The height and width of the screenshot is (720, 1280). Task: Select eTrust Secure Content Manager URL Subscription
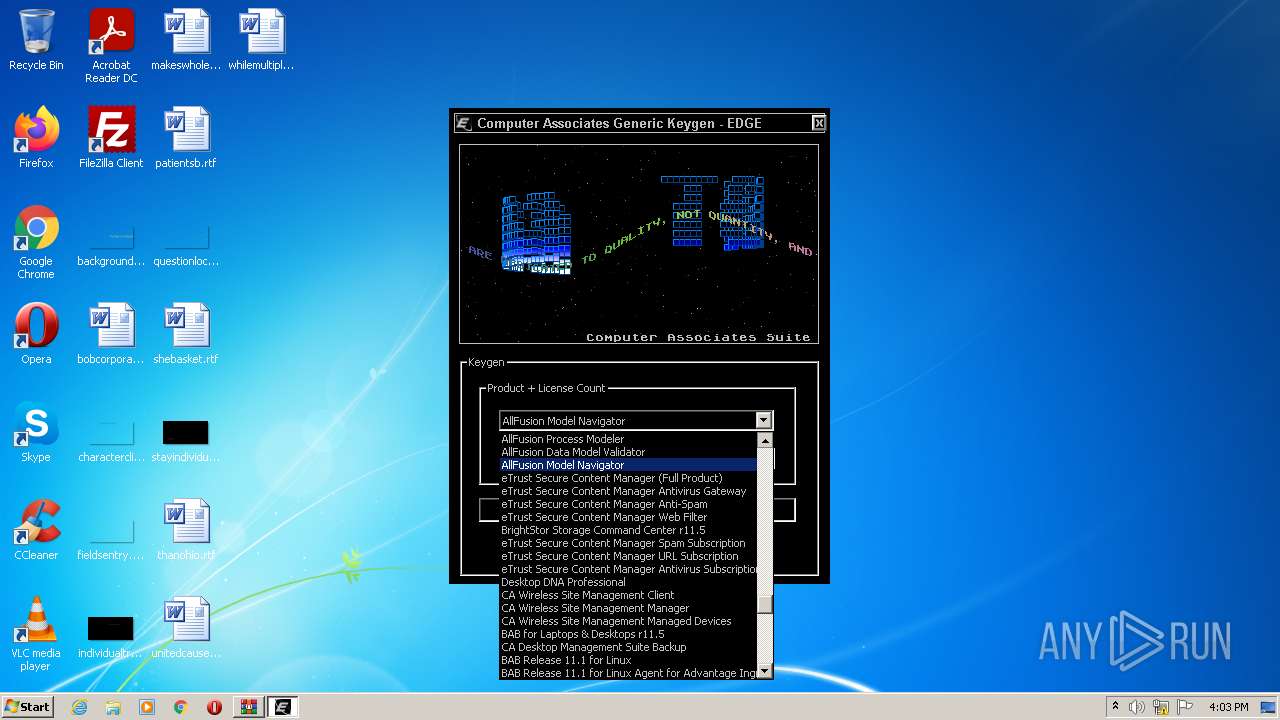click(x=629, y=556)
